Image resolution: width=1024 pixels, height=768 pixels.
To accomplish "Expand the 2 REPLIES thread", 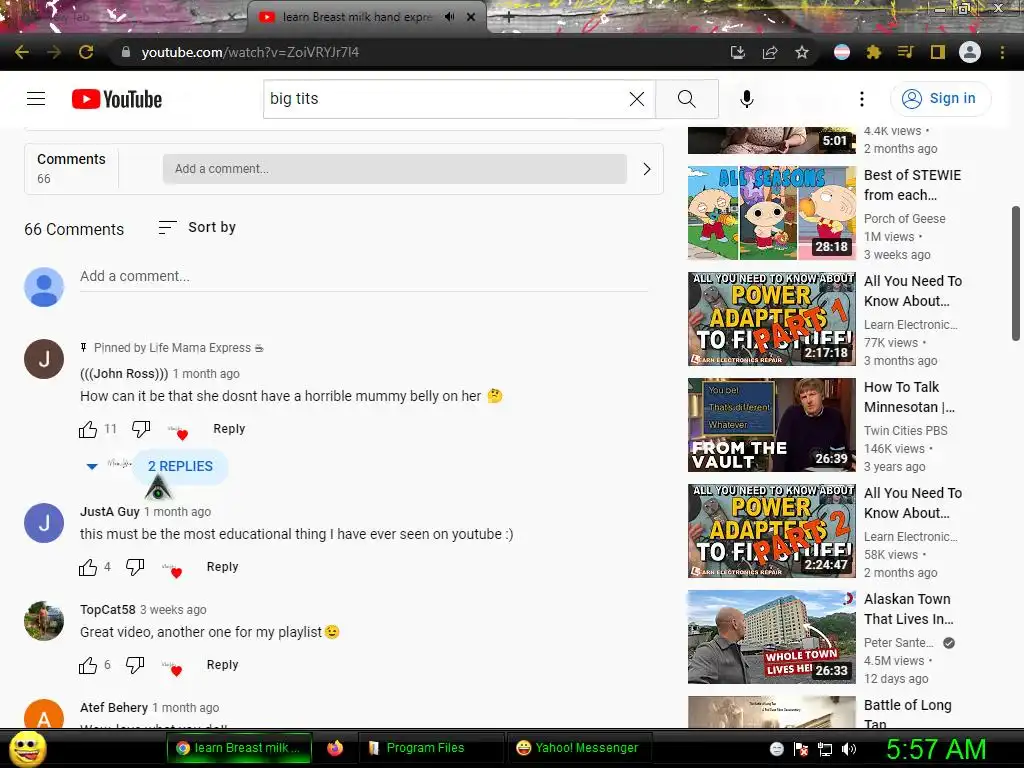I will click(x=180, y=466).
